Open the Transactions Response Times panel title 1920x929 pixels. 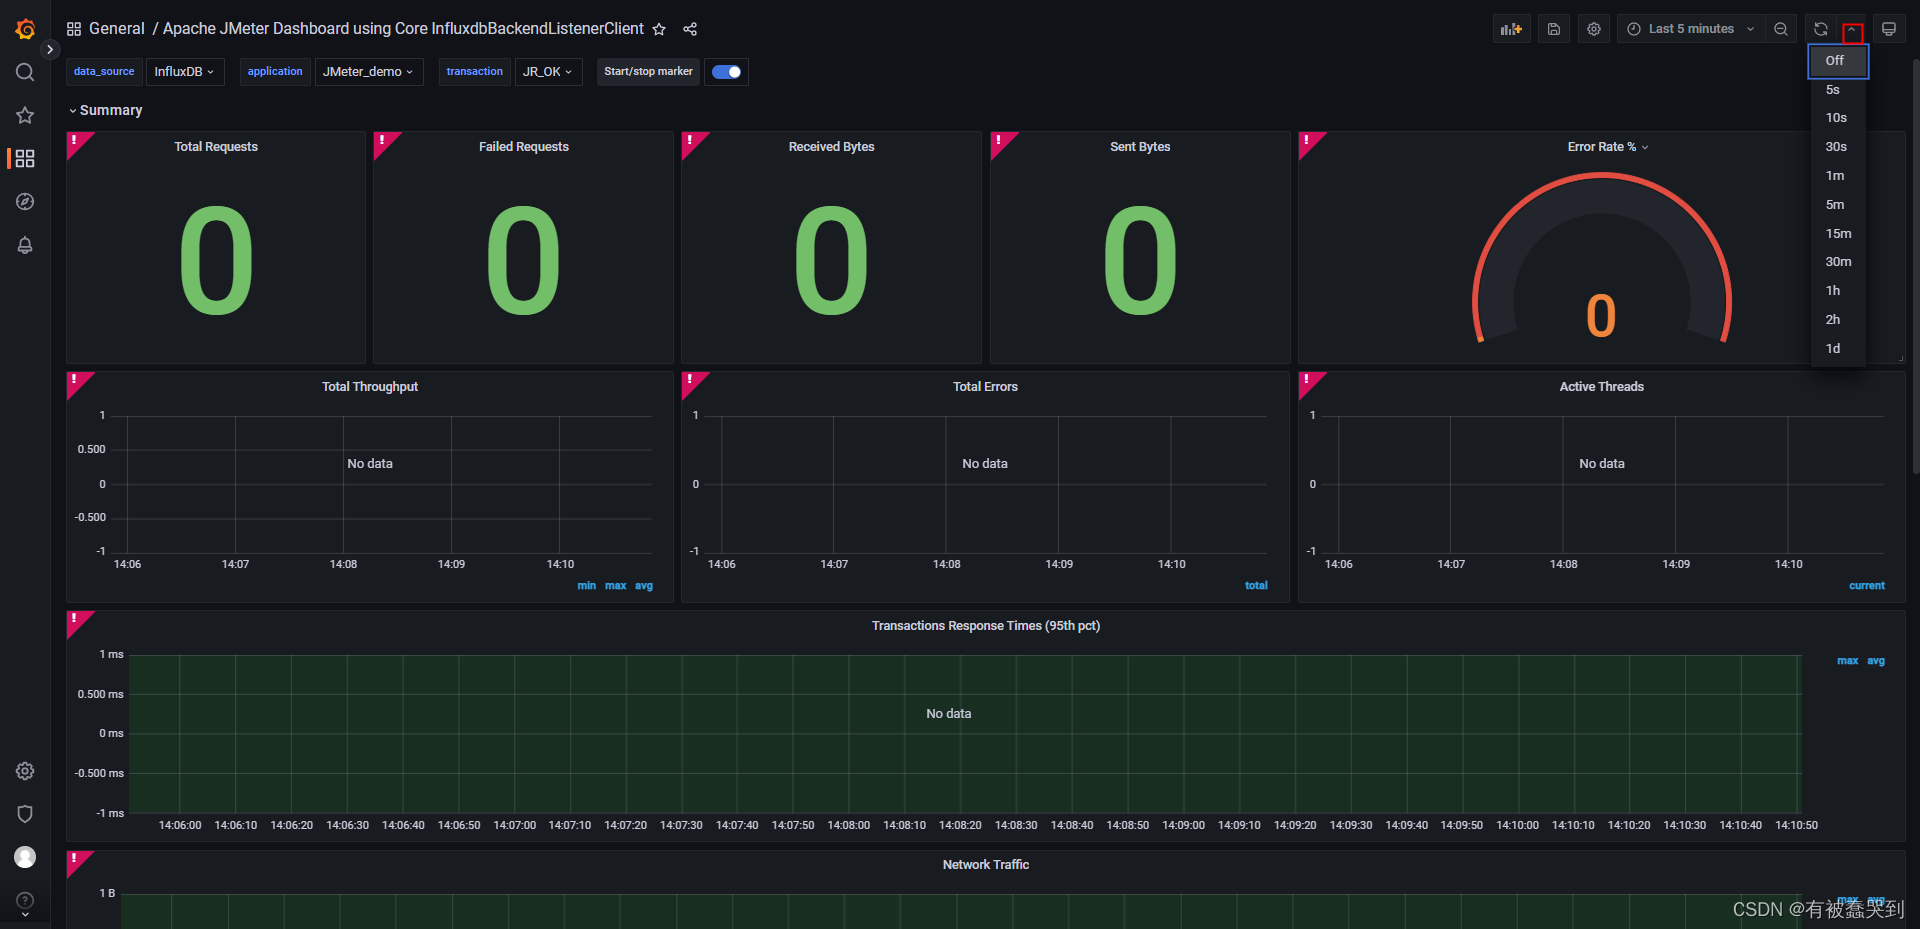986,626
